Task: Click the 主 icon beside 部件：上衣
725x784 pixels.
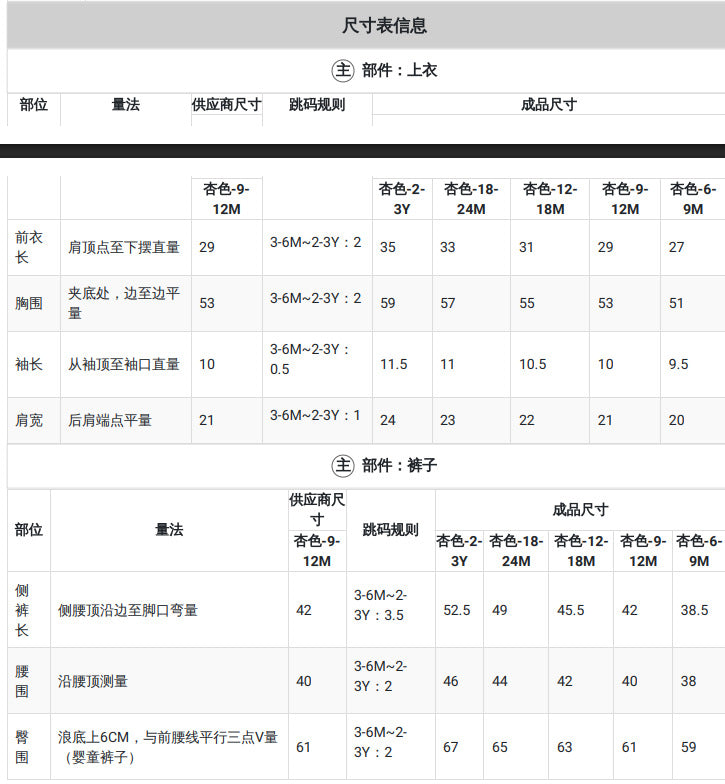Action: [x=343, y=70]
